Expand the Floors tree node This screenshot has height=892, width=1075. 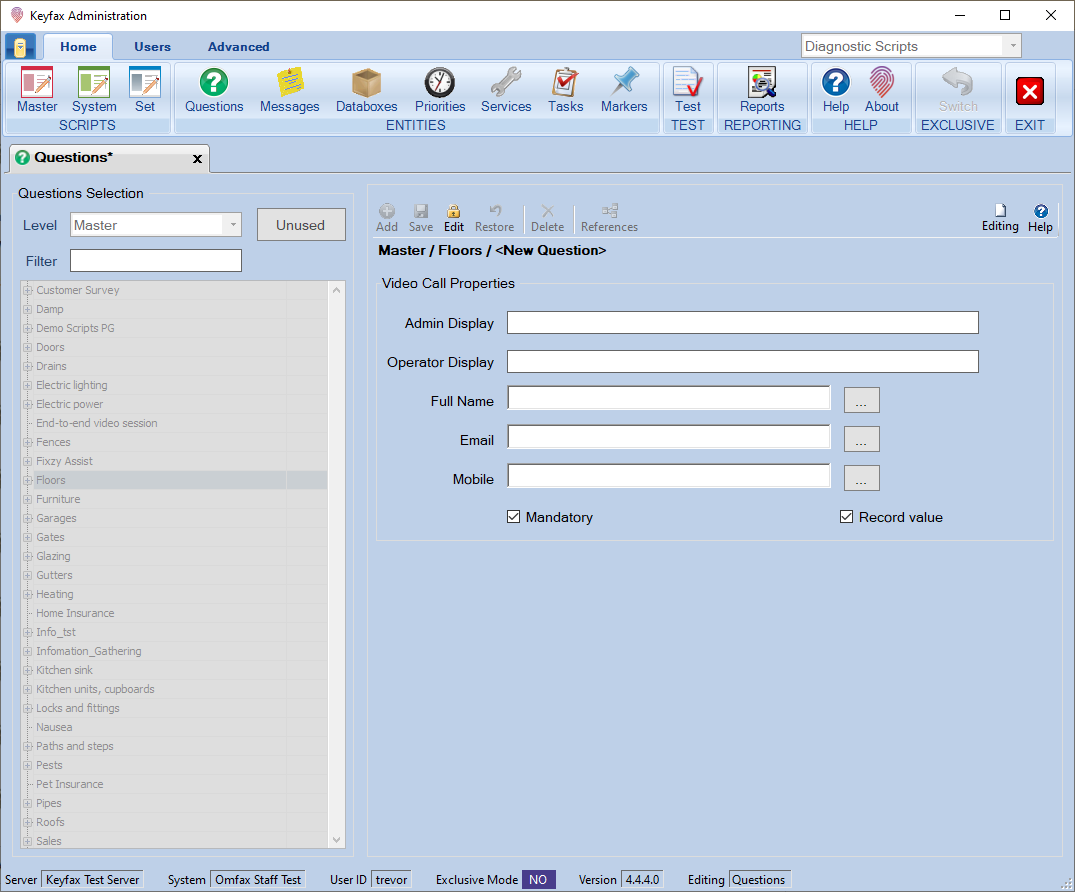(27, 480)
